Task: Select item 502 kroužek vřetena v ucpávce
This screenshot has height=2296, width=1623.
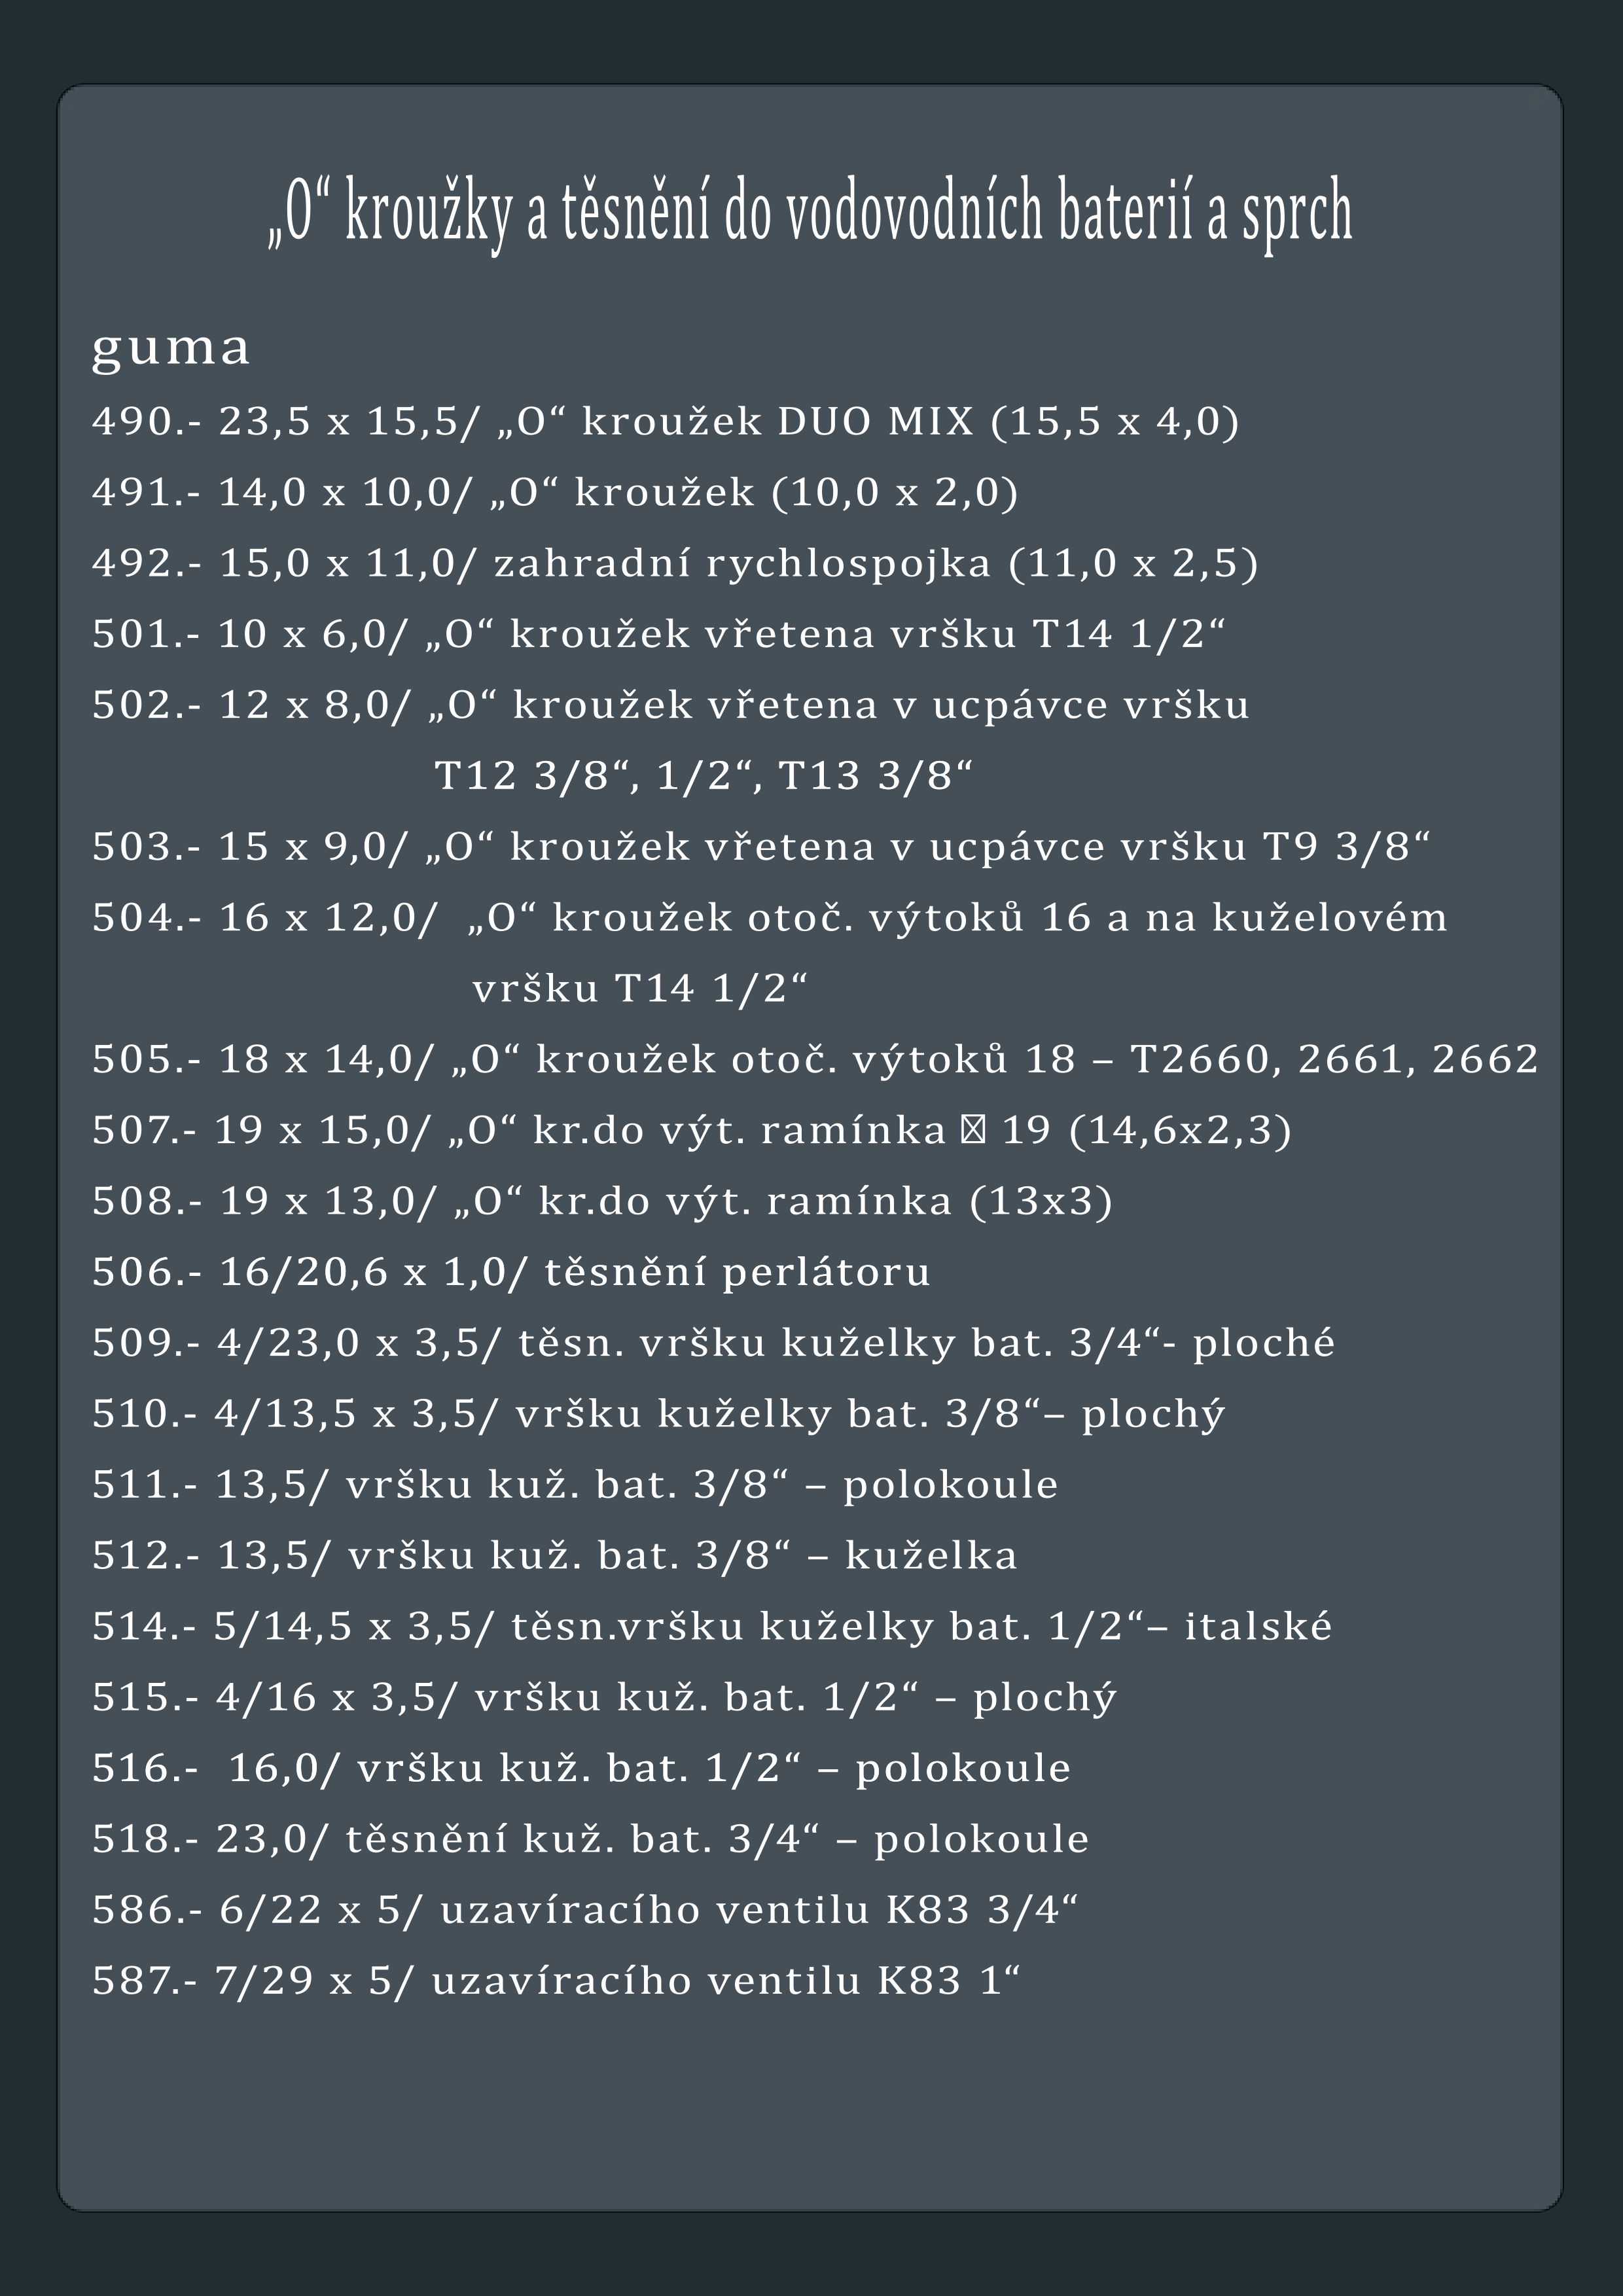Action: click(x=670, y=705)
